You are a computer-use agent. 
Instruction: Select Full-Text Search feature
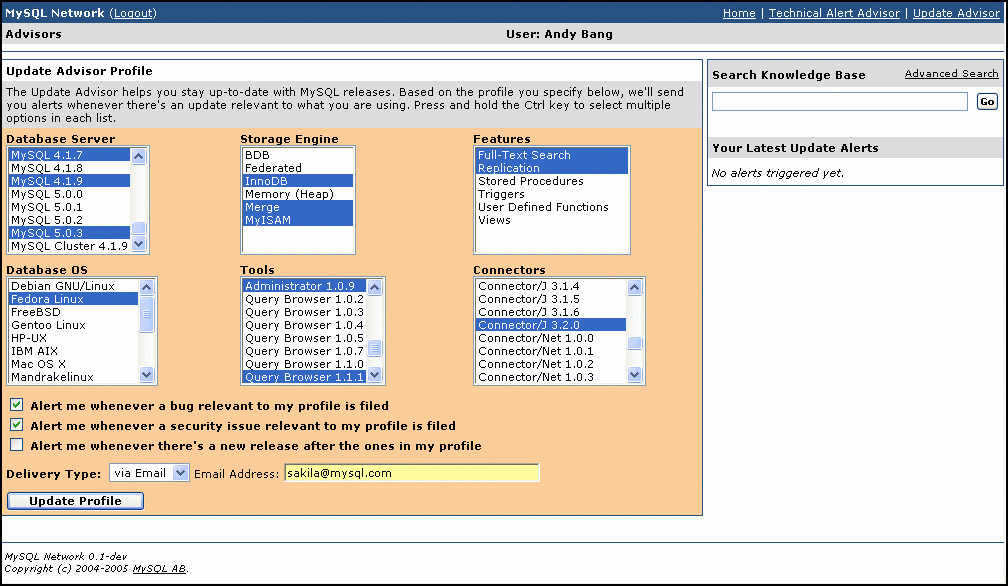(552, 155)
